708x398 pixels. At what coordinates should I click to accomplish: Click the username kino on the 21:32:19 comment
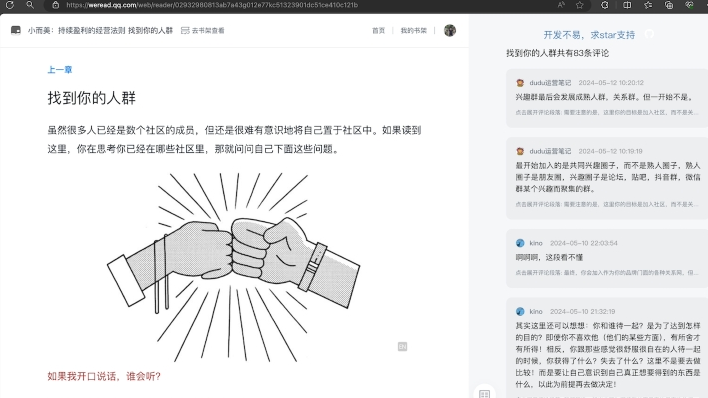pos(536,312)
